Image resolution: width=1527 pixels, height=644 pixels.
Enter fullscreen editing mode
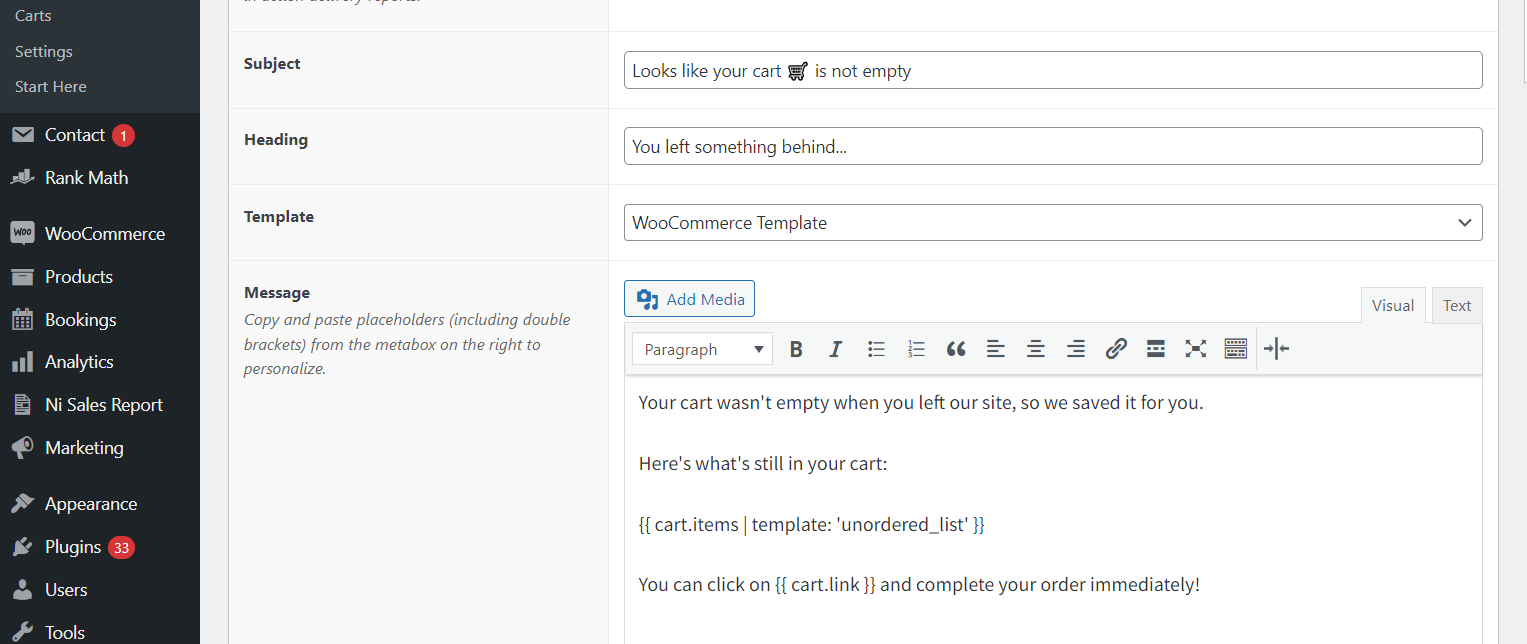pyautogui.click(x=1196, y=348)
